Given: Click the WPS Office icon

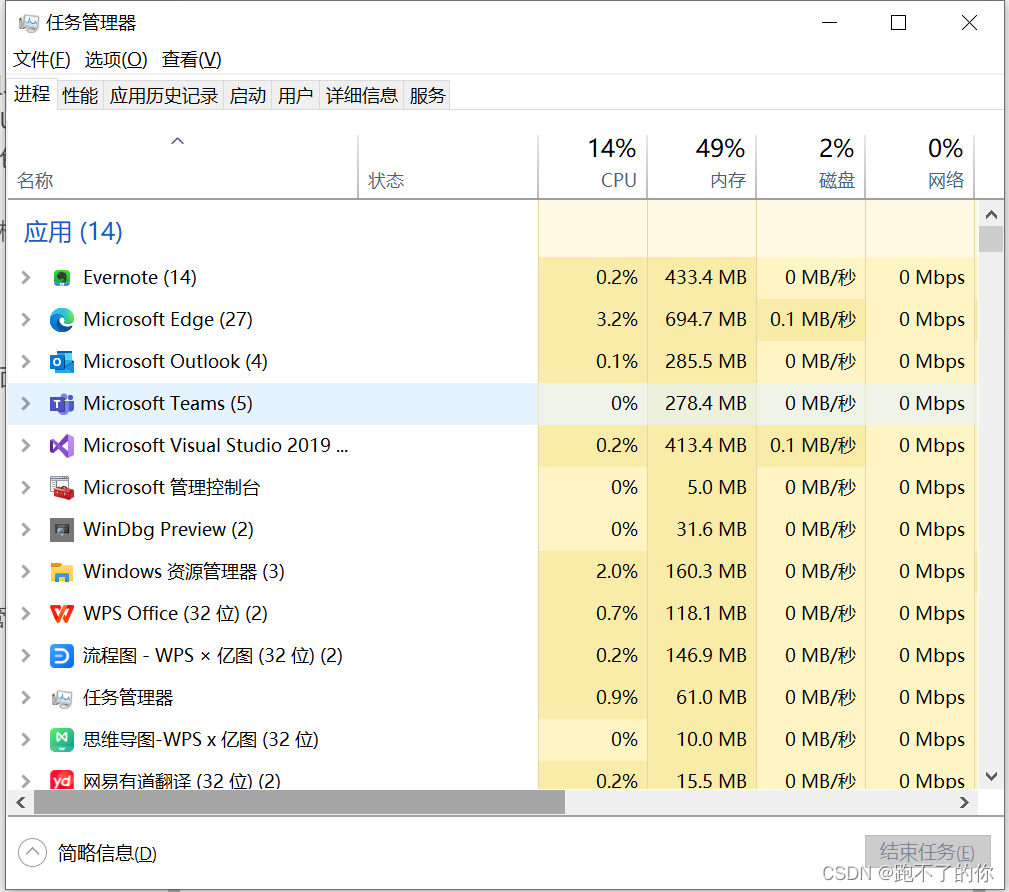Looking at the screenshot, I should [x=62, y=613].
